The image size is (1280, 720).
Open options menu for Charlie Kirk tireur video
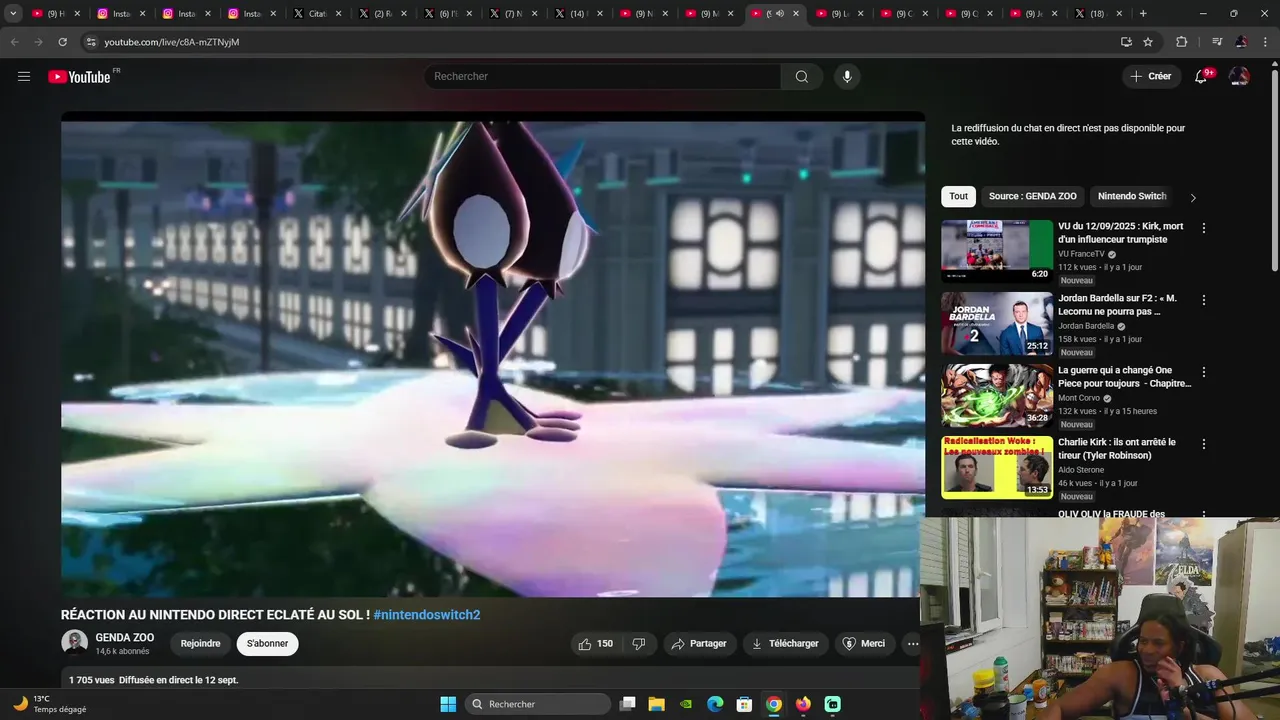(x=1204, y=444)
